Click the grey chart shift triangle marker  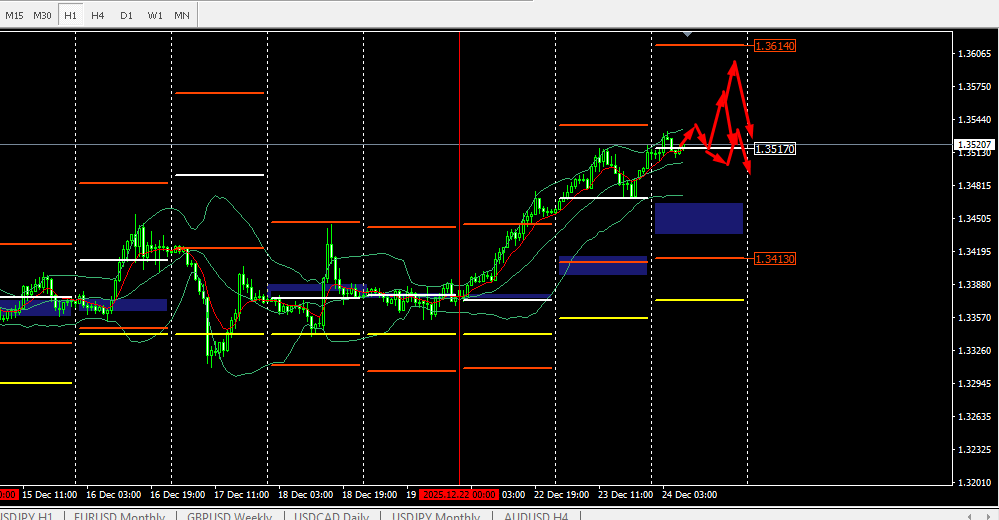(x=687, y=34)
